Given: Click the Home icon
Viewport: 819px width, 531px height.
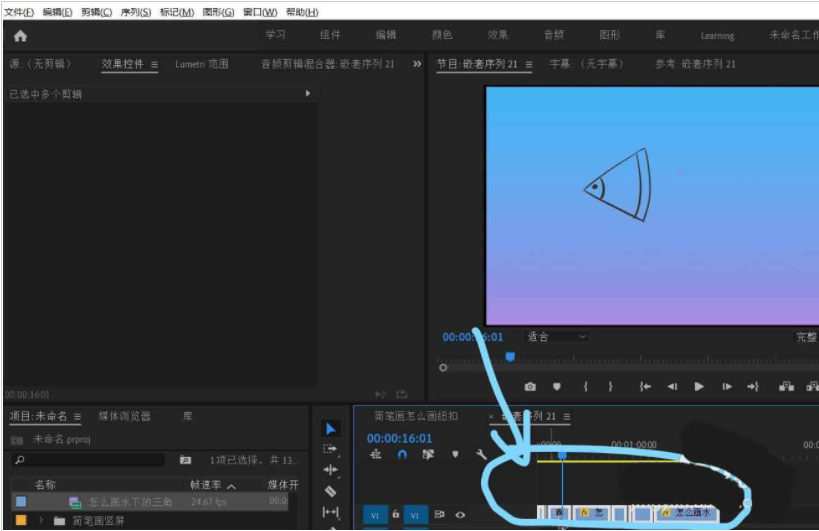Looking at the screenshot, I should (x=20, y=35).
